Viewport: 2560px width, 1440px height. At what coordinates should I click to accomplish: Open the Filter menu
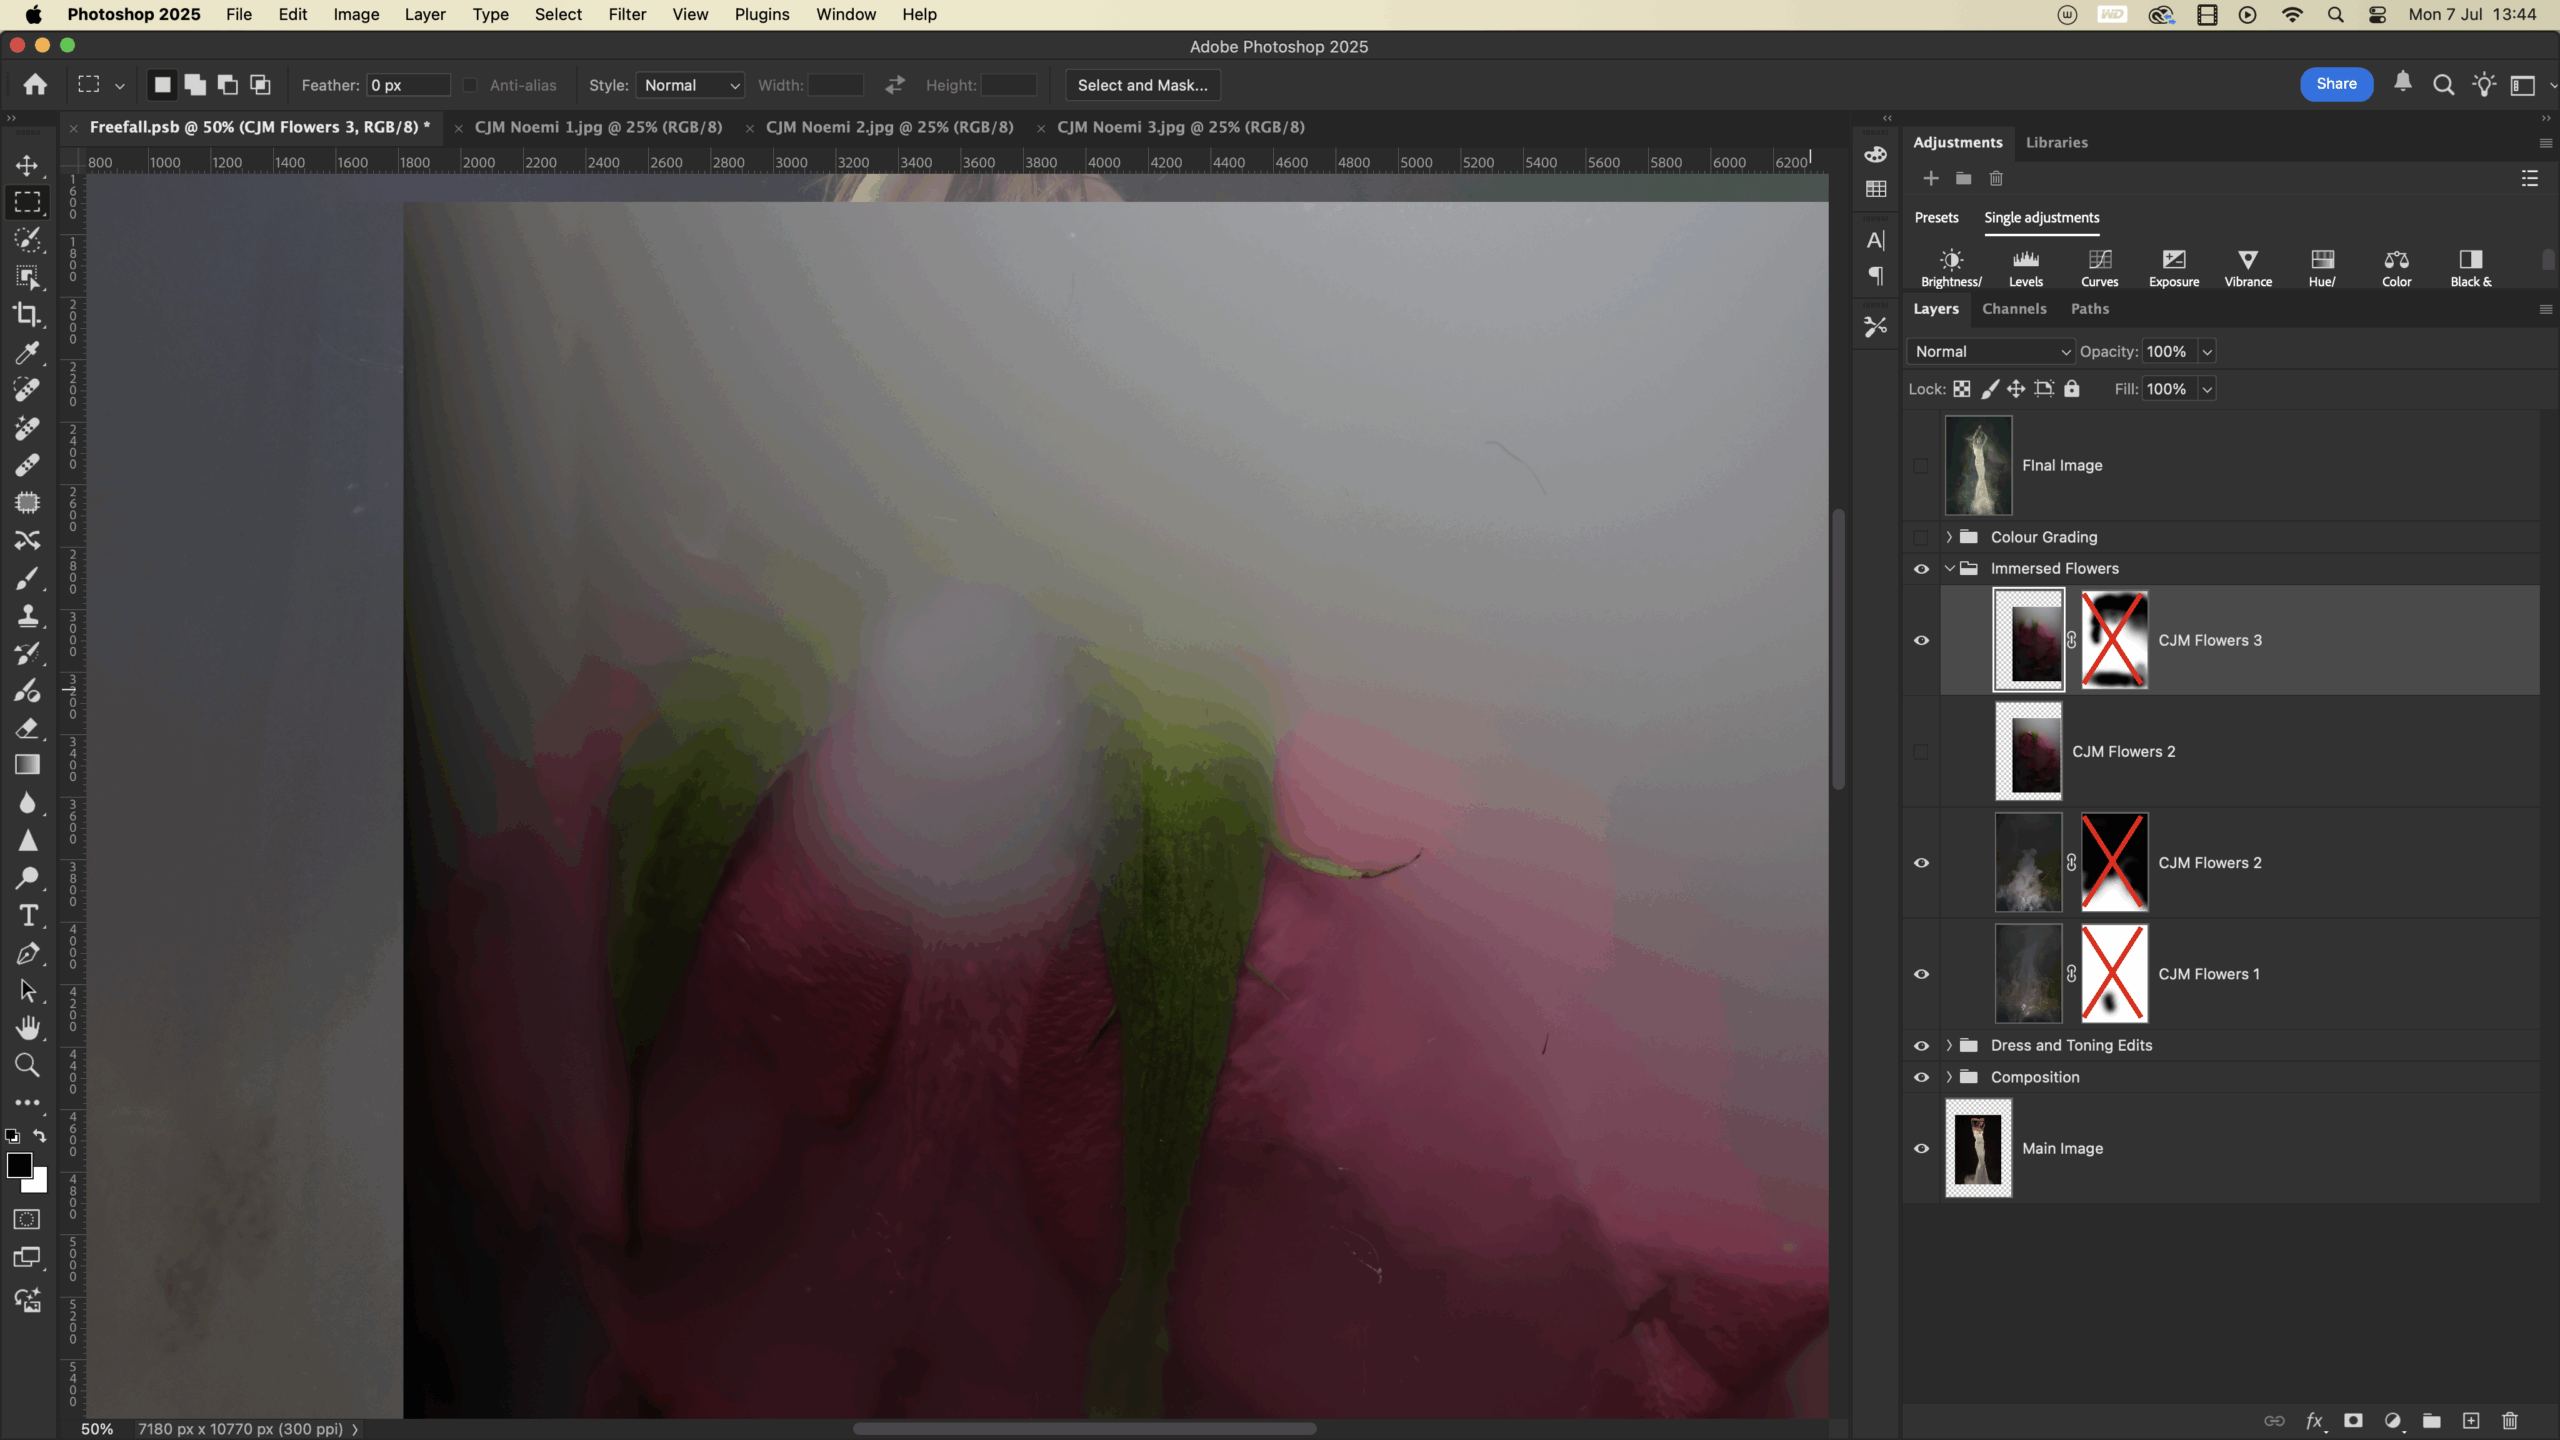coord(627,14)
